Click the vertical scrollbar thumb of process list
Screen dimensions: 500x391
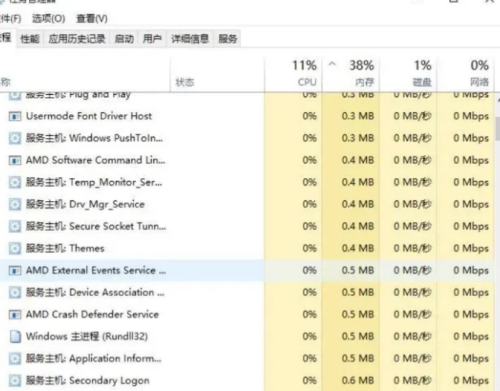(498, 128)
